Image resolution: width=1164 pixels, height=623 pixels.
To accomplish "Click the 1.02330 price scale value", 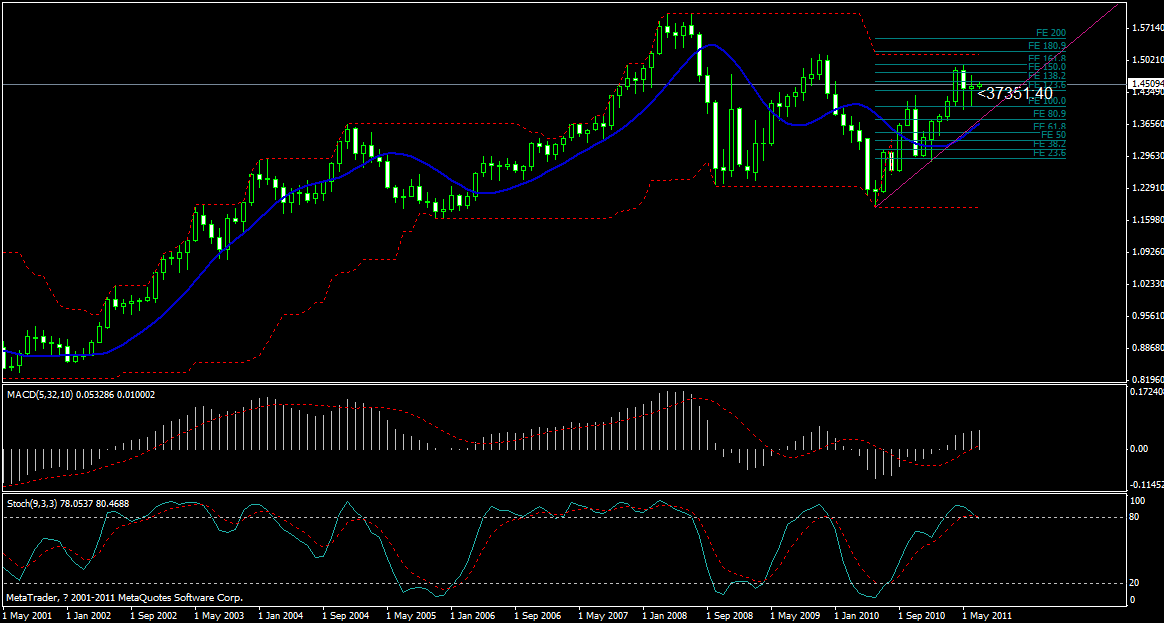I will [1147, 284].
